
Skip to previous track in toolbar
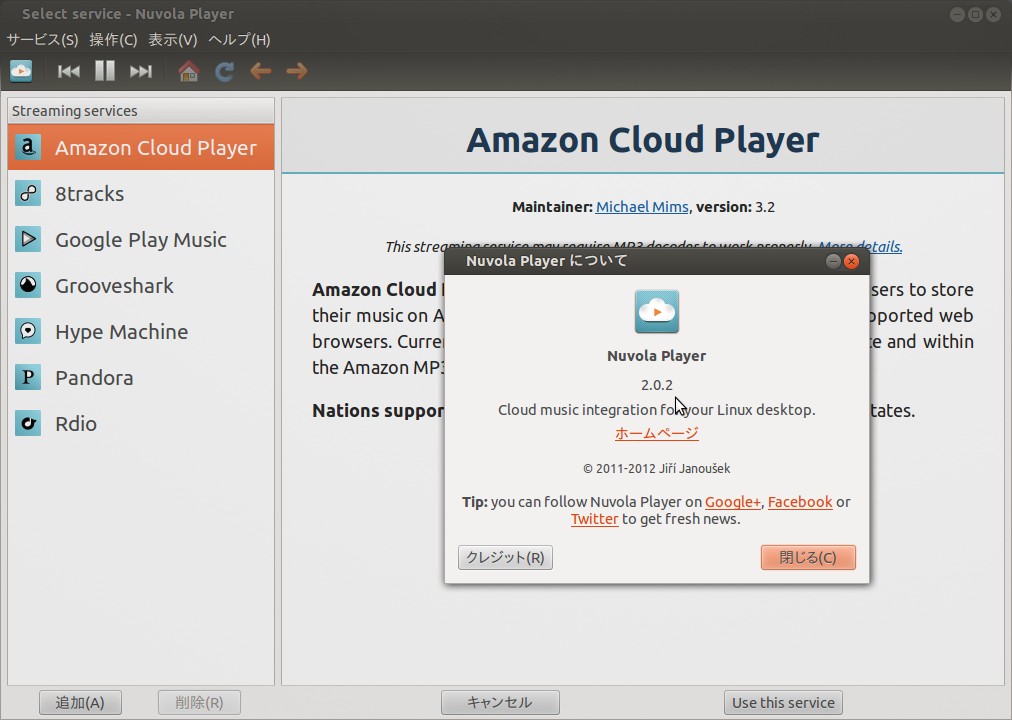(68, 71)
